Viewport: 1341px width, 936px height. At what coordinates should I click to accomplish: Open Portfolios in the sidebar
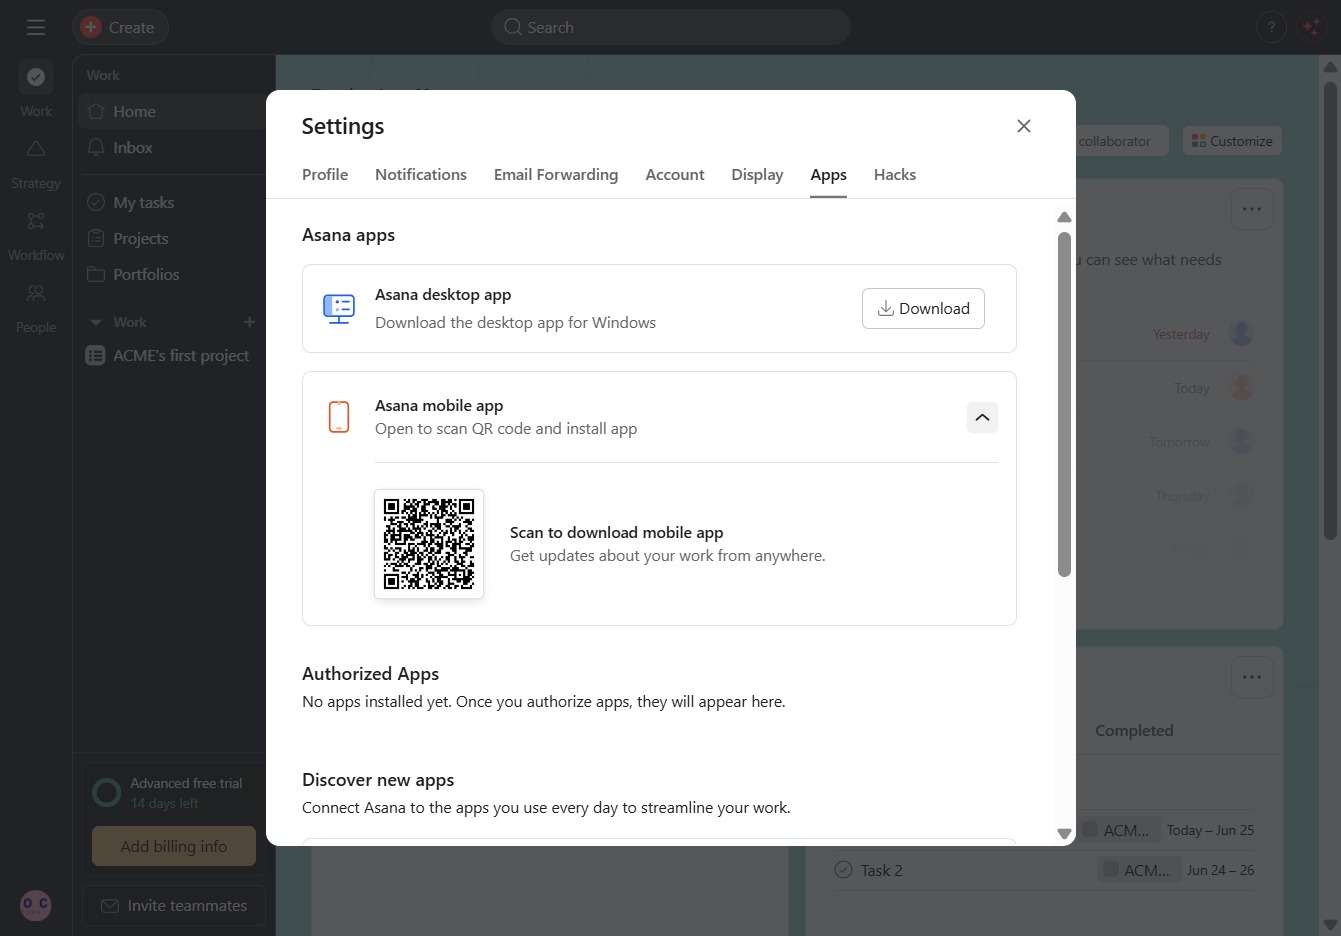point(171,274)
